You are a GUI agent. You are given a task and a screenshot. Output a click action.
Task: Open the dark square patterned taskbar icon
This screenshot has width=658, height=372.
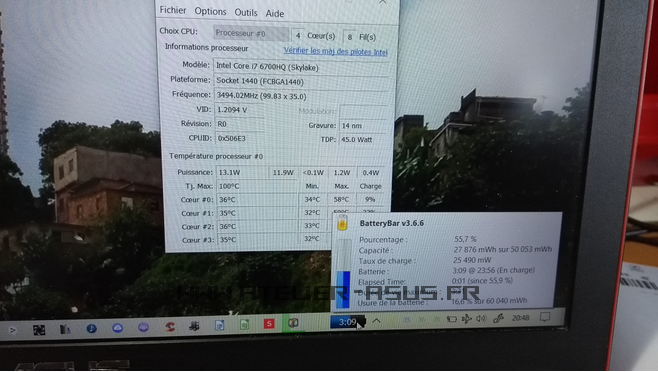point(39,330)
